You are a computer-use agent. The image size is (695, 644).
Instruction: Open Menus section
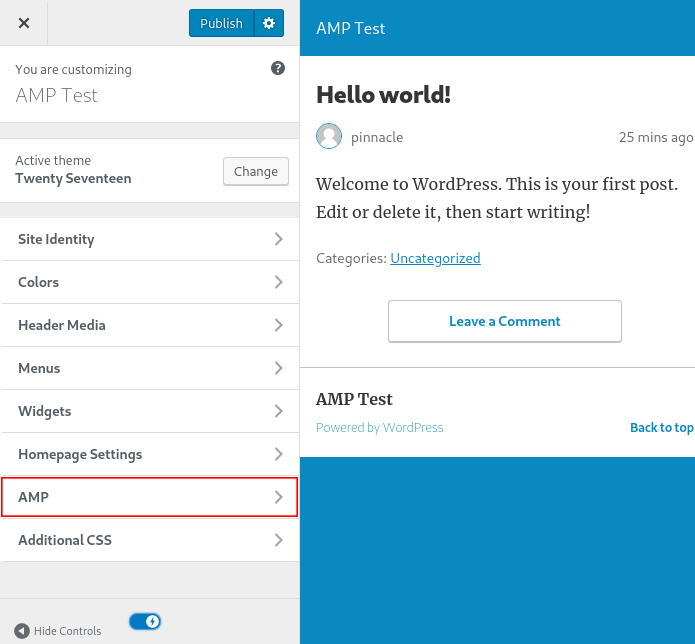150,368
